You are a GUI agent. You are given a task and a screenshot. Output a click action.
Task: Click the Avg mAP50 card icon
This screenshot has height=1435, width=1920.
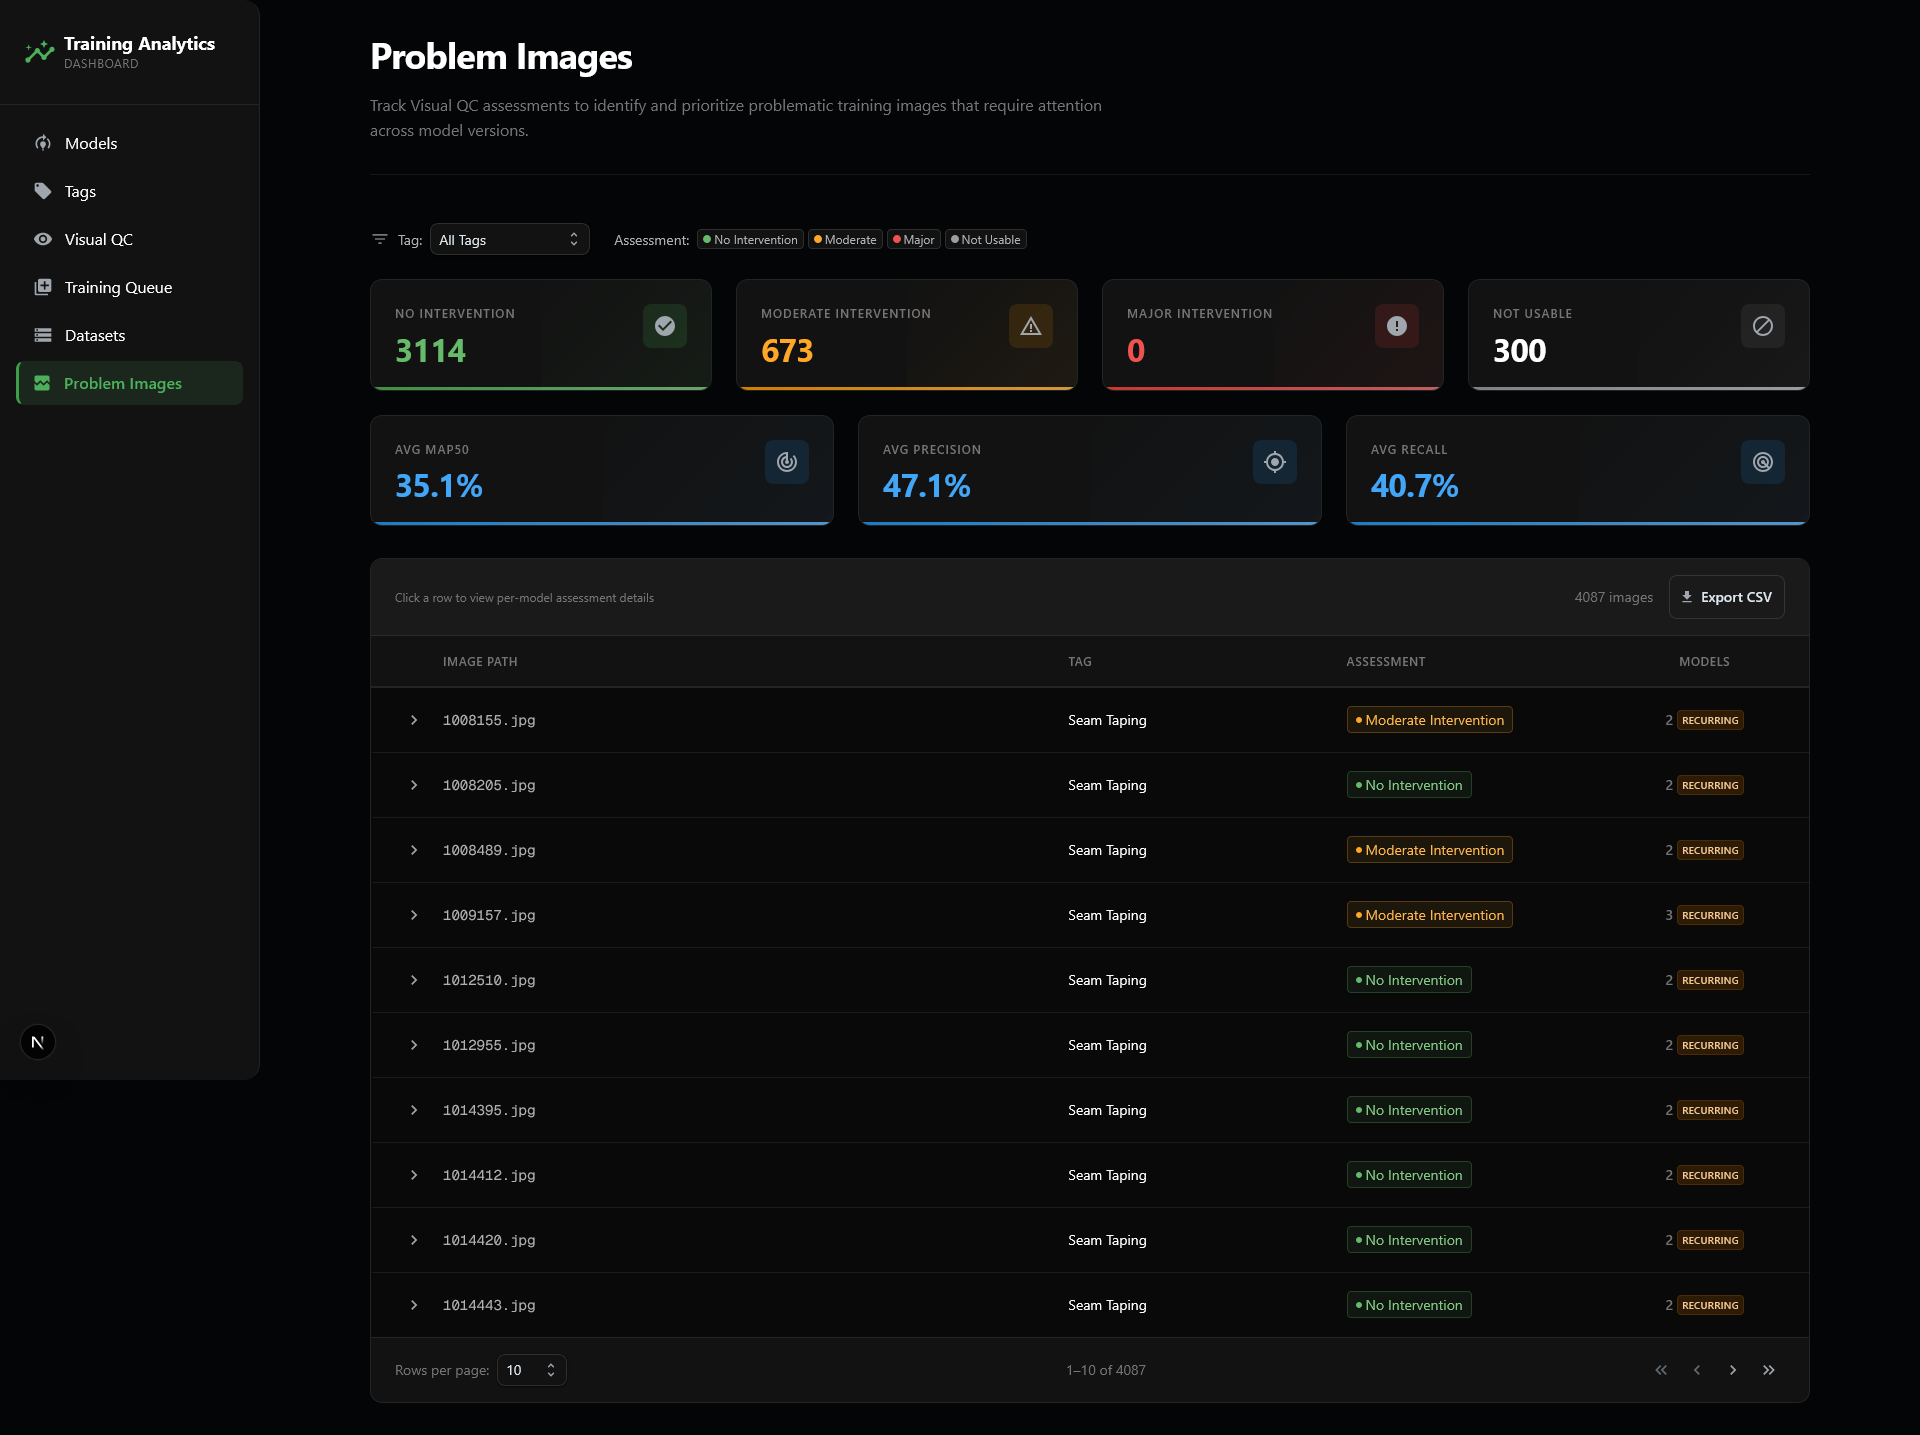(787, 462)
